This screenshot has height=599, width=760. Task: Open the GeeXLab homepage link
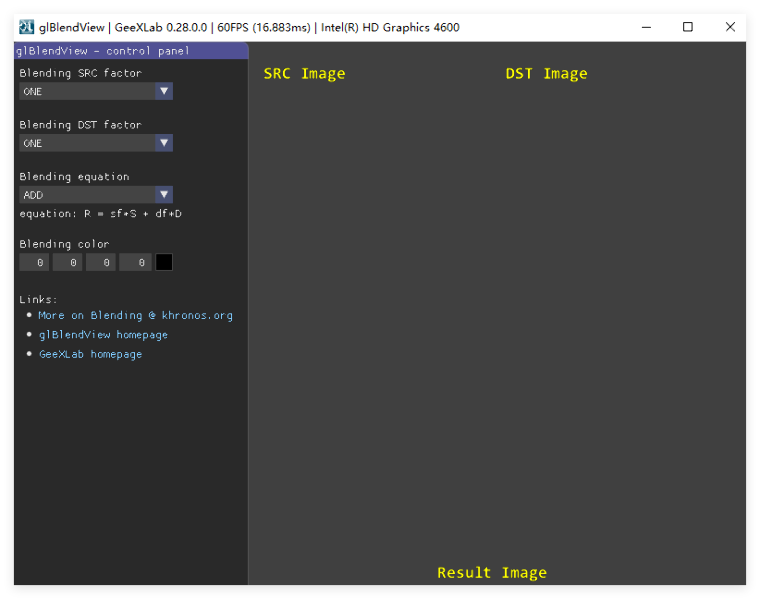(91, 354)
